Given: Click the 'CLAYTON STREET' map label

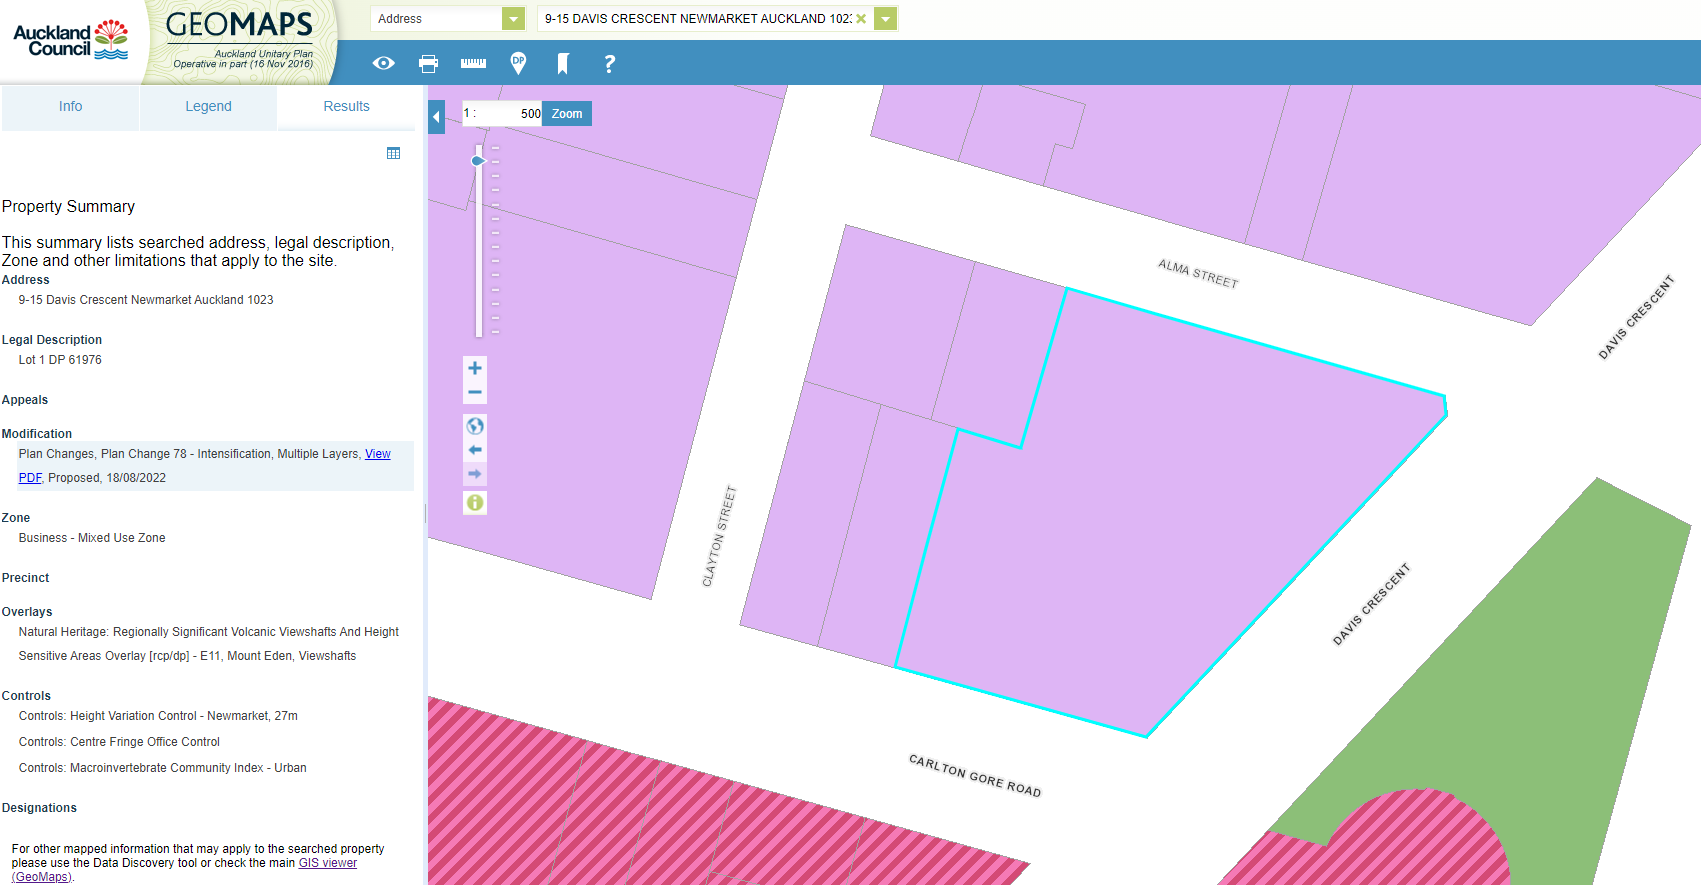Looking at the screenshot, I should [719, 536].
